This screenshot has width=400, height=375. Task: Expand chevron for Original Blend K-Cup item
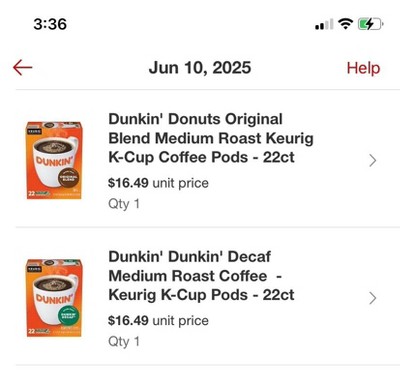pos(373,161)
